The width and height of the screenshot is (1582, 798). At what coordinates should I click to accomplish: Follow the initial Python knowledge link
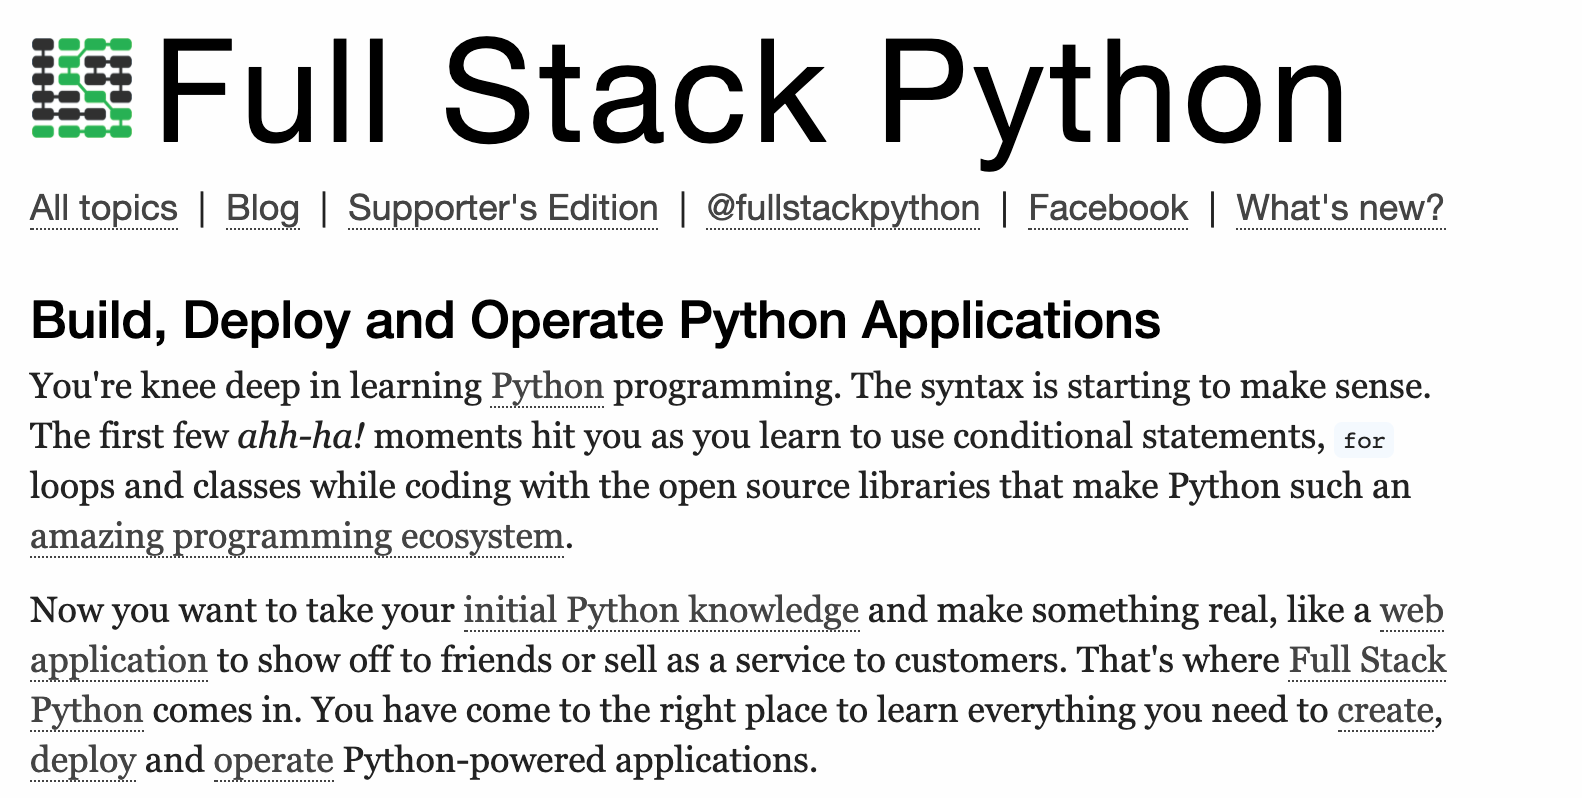pyautogui.click(x=661, y=611)
